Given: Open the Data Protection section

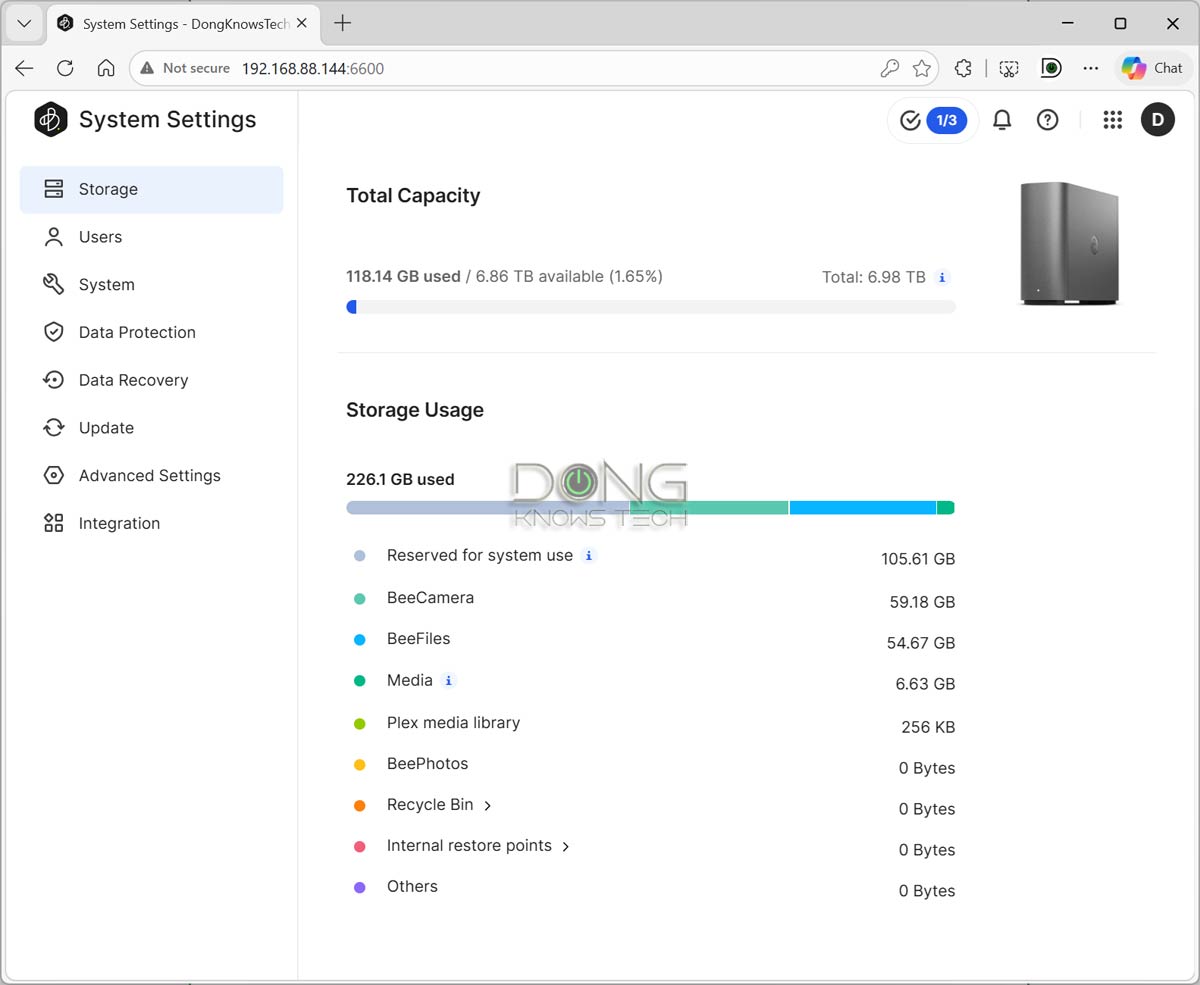Looking at the screenshot, I should pyautogui.click(x=137, y=332).
